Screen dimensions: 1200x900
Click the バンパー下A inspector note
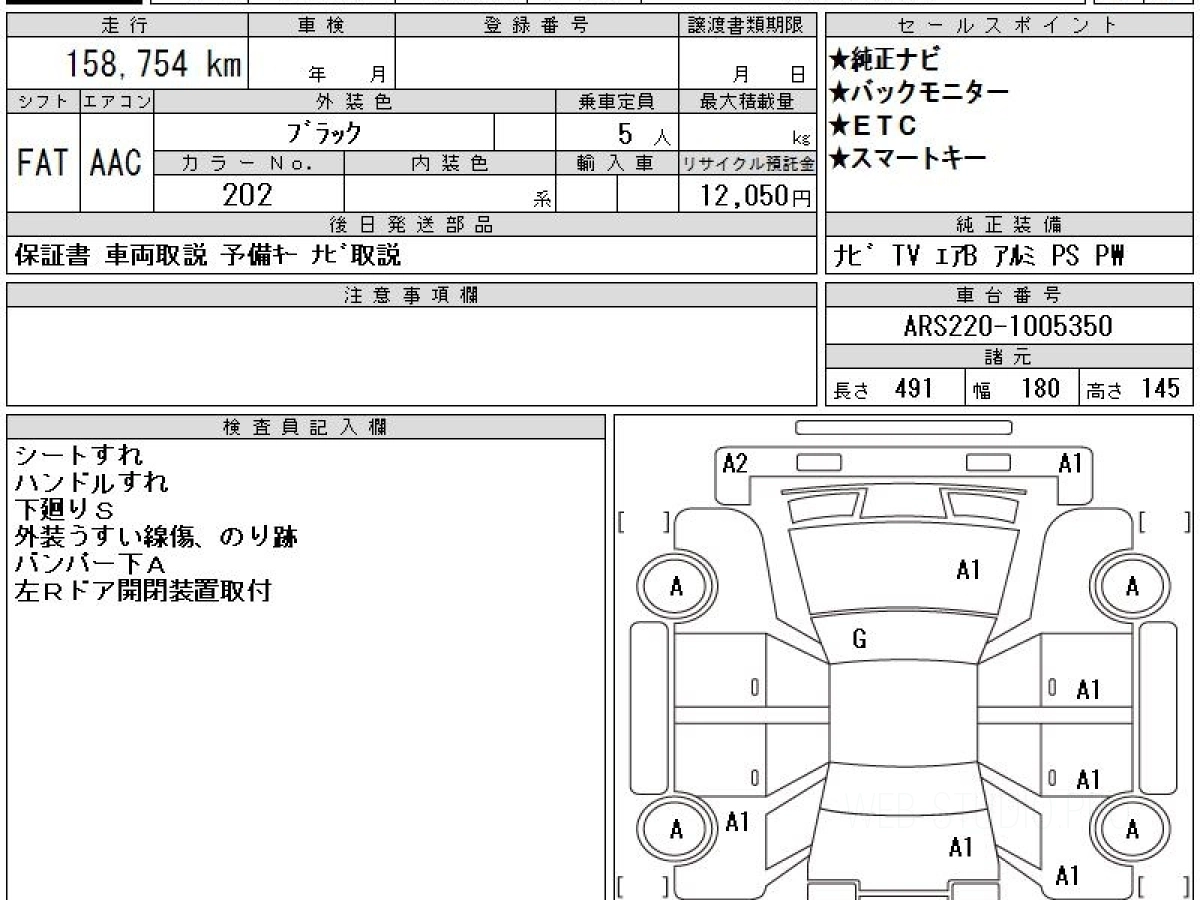[x=90, y=564]
